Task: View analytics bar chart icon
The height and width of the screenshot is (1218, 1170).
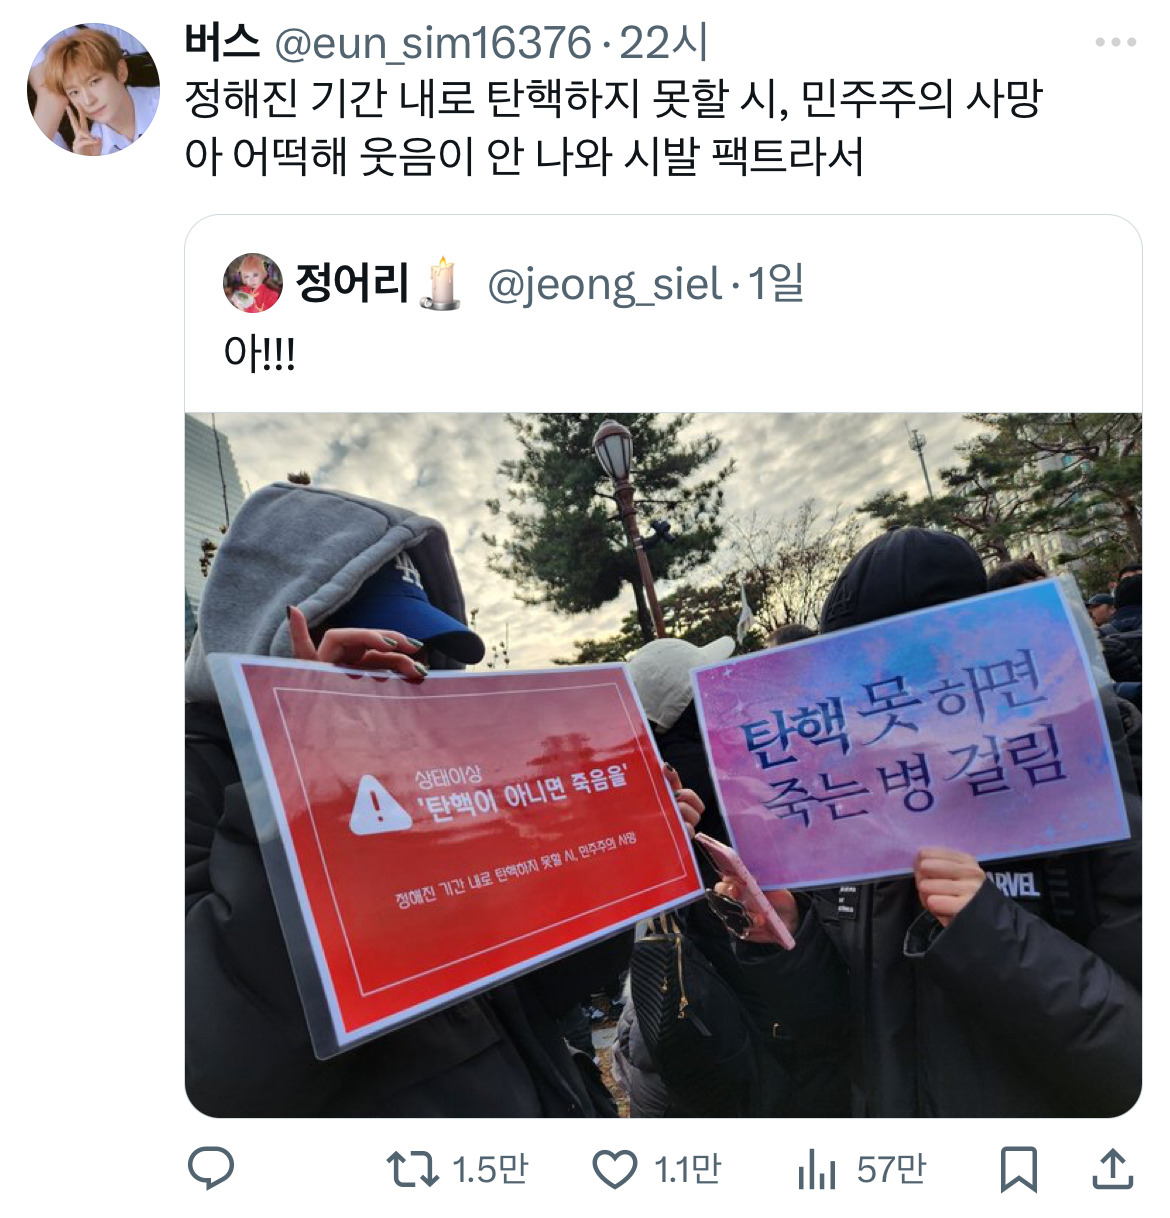Action: pyautogui.click(x=817, y=1168)
